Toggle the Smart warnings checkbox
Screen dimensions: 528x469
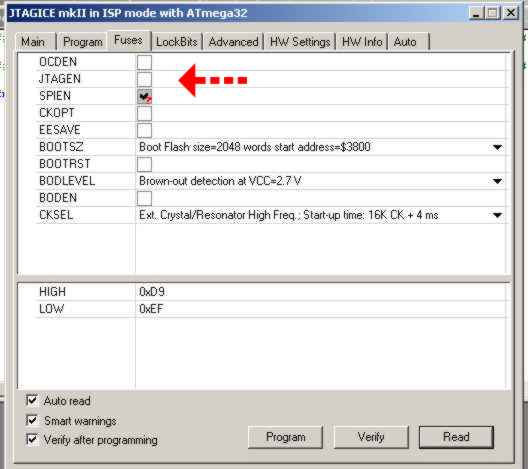click(x=32, y=420)
